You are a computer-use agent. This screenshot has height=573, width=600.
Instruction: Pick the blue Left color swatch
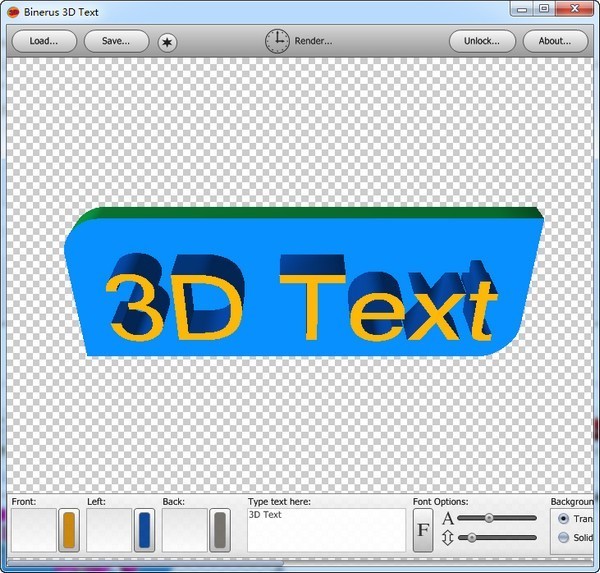coord(144,530)
